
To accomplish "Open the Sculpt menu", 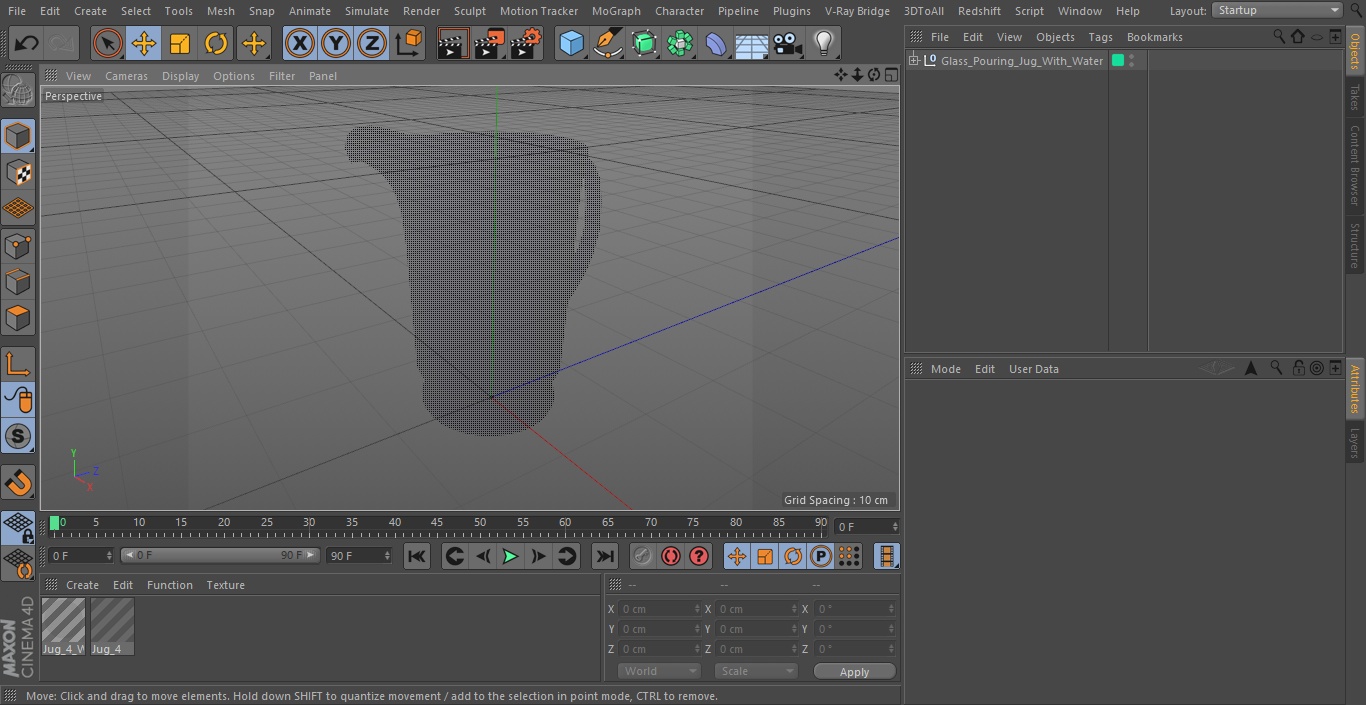I will (x=469, y=11).
